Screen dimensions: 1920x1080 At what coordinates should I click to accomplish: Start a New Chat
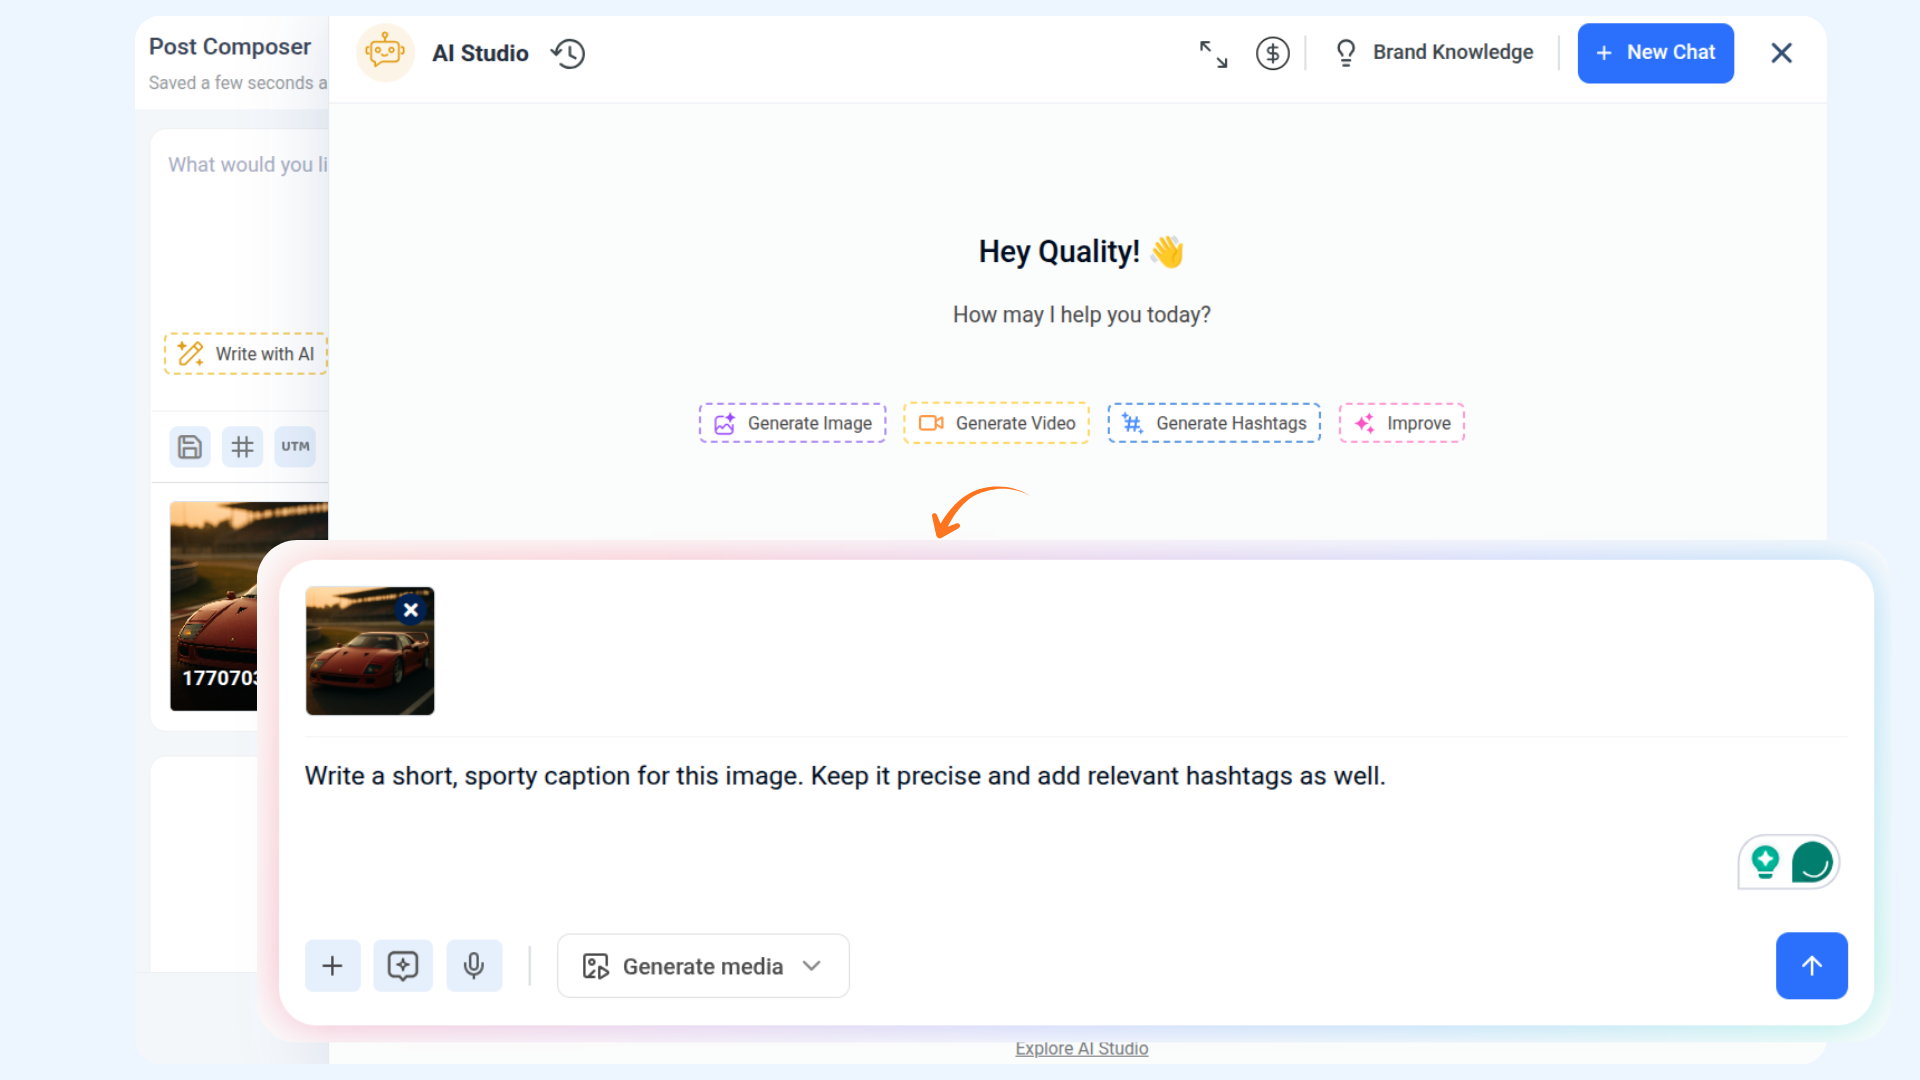tap(1655, 52)
